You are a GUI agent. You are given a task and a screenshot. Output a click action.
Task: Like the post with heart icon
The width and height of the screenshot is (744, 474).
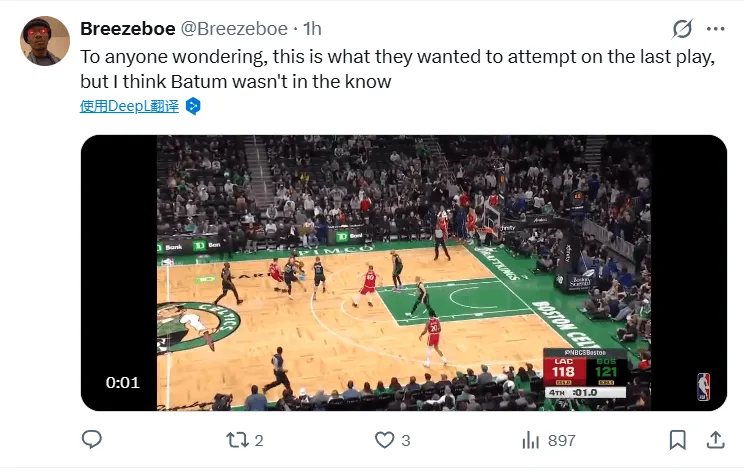(x=384, y=440)
